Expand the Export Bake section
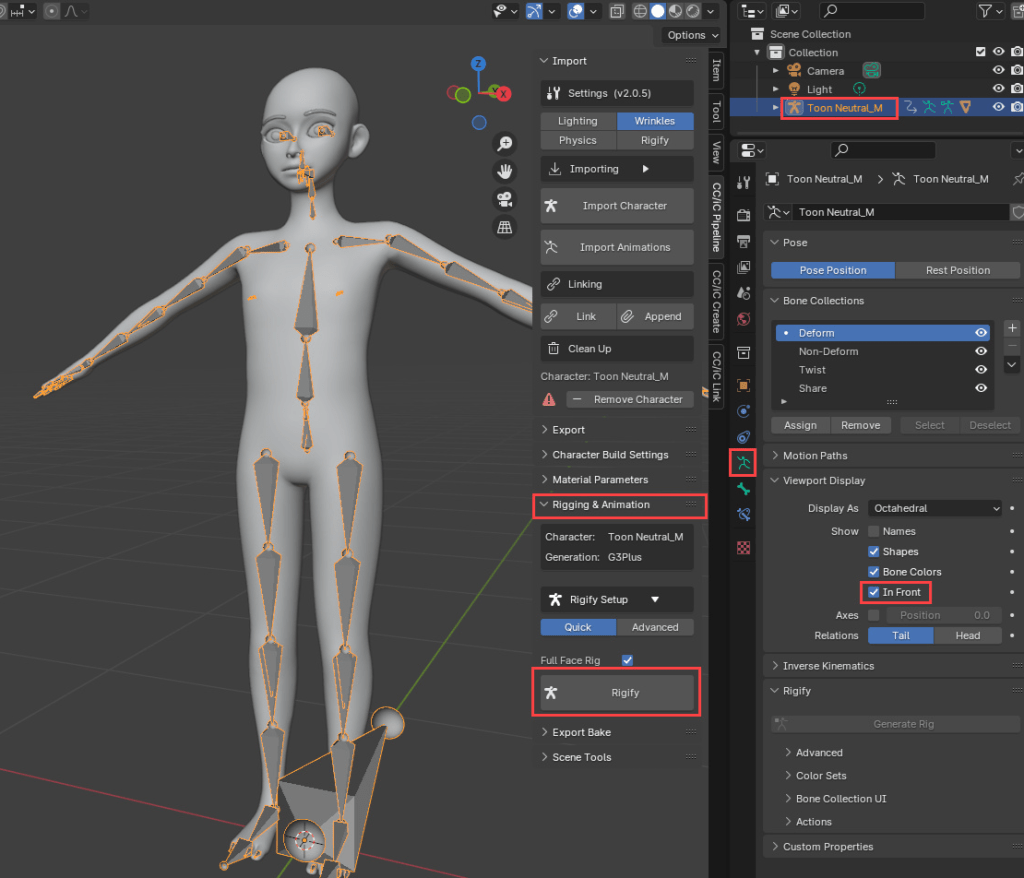1024x878 pixels. (x=581, y=732)
